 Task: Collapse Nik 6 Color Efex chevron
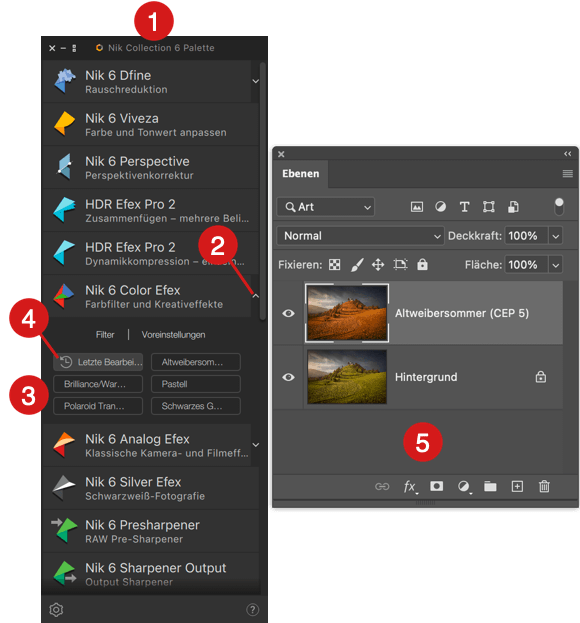click(x=256, y=296)
